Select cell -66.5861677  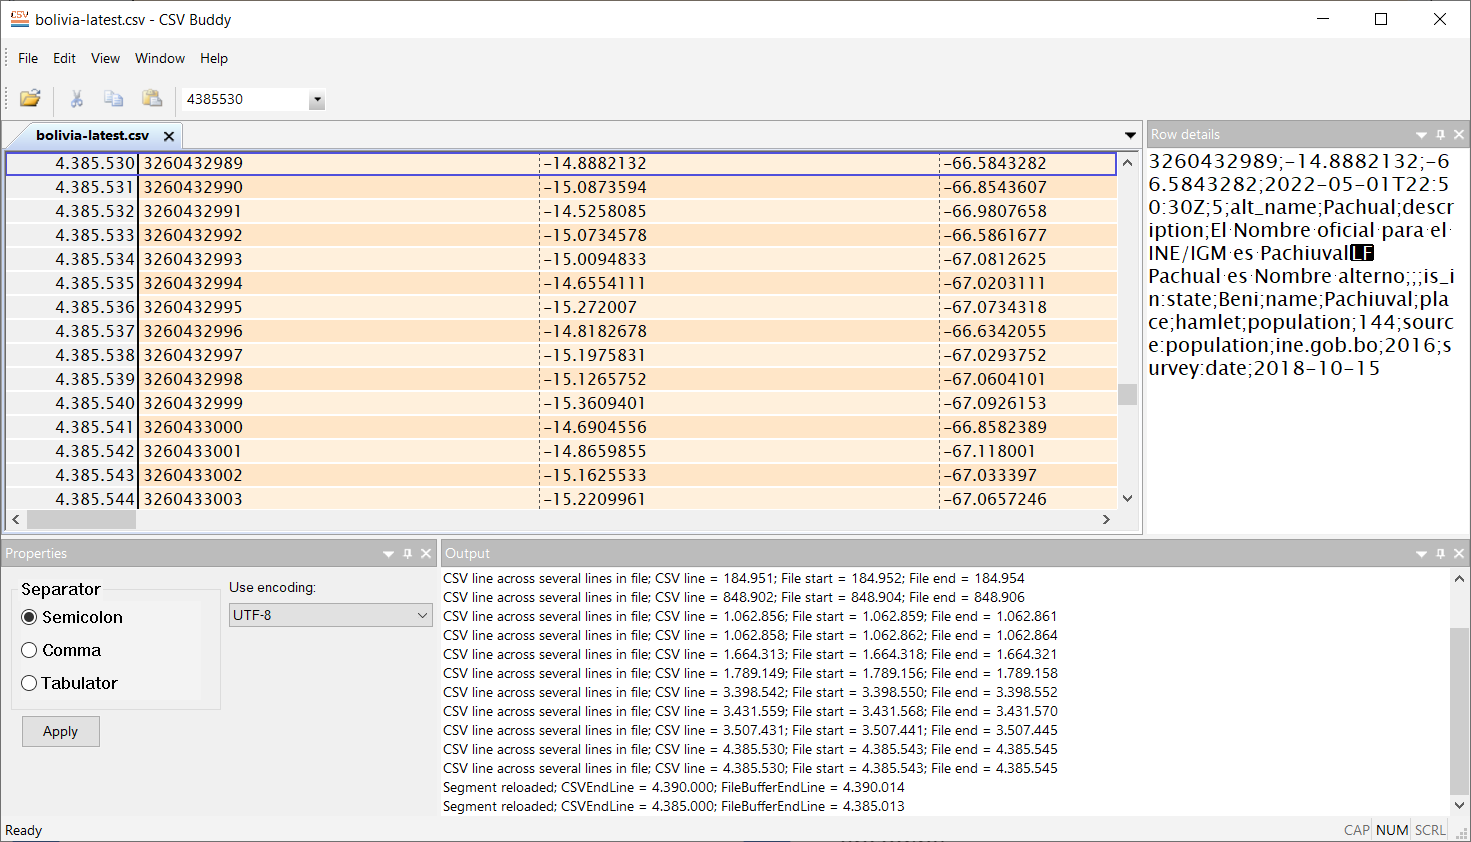(x=1028, y=235)
